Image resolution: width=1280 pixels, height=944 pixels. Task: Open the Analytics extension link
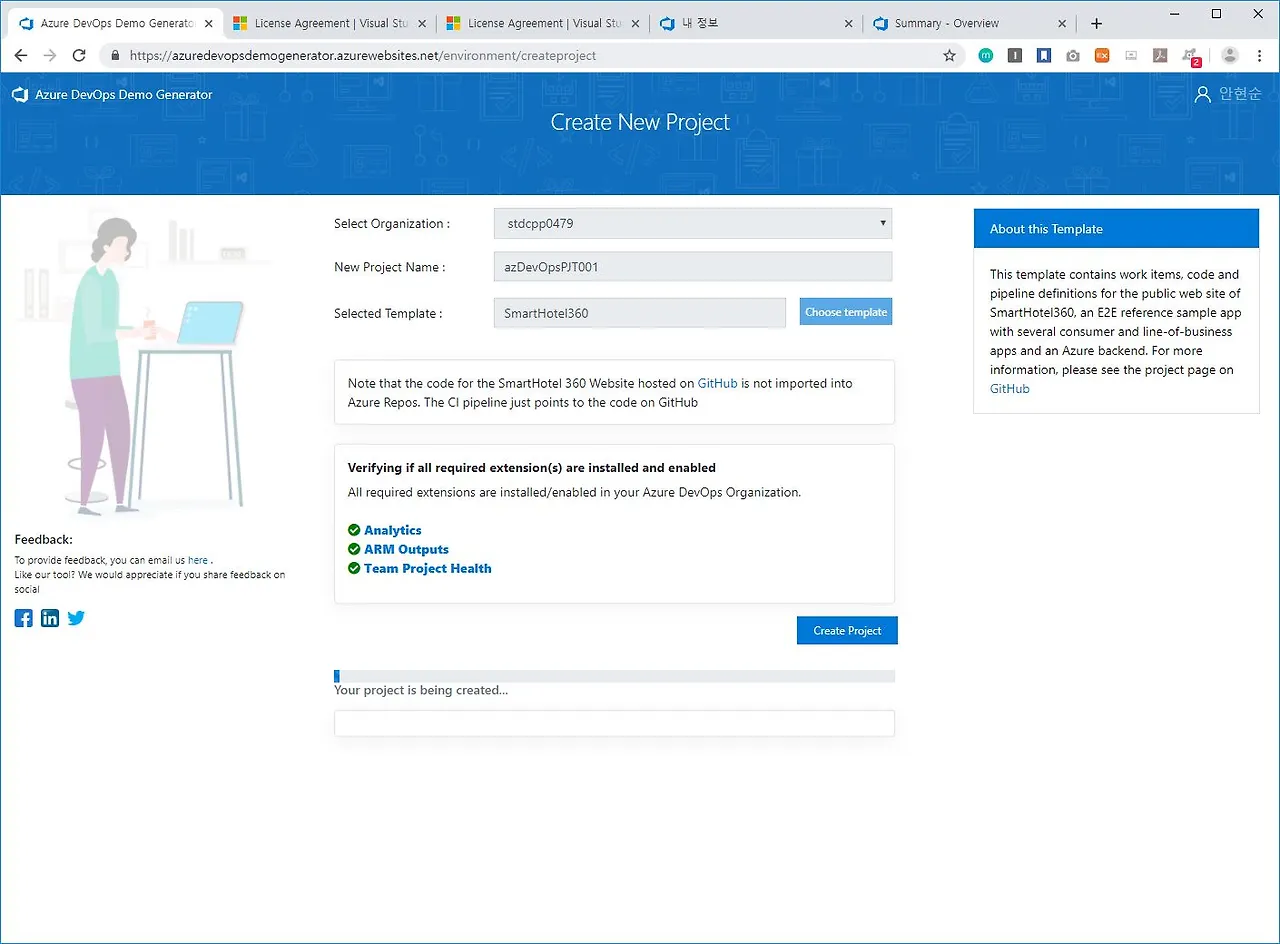point(392,531)
